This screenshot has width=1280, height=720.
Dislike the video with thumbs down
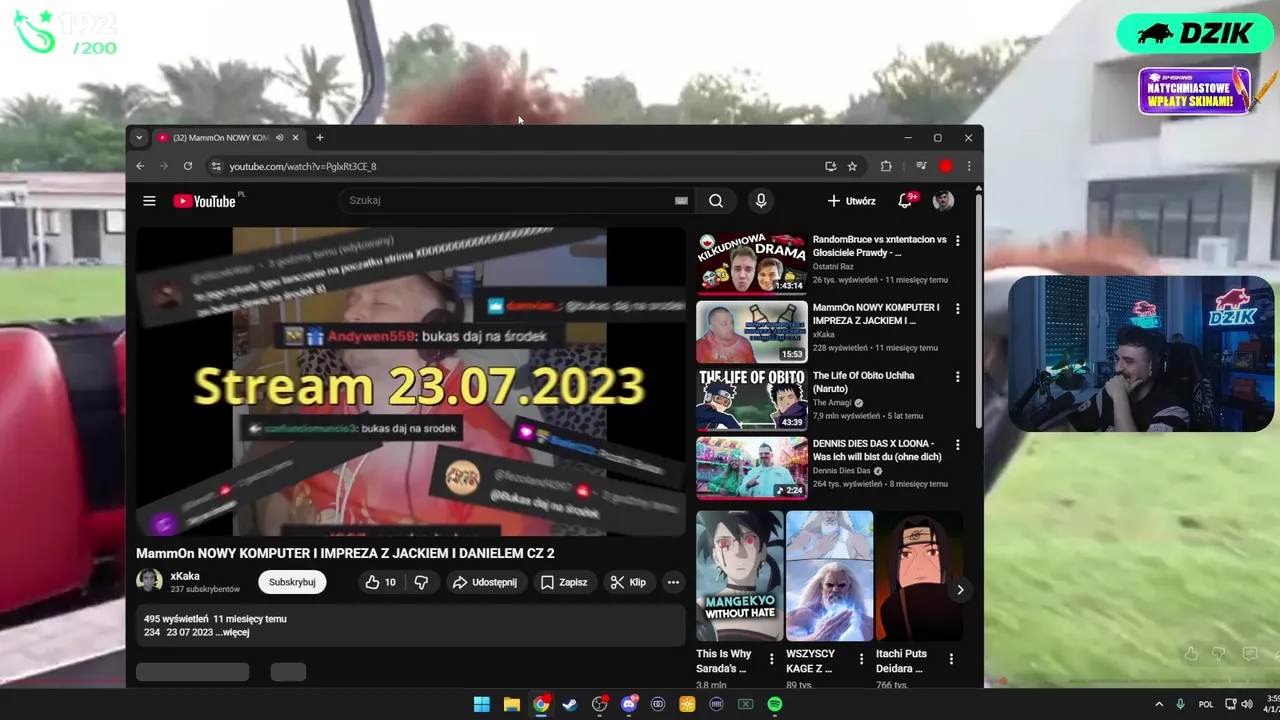coord(421,582)
